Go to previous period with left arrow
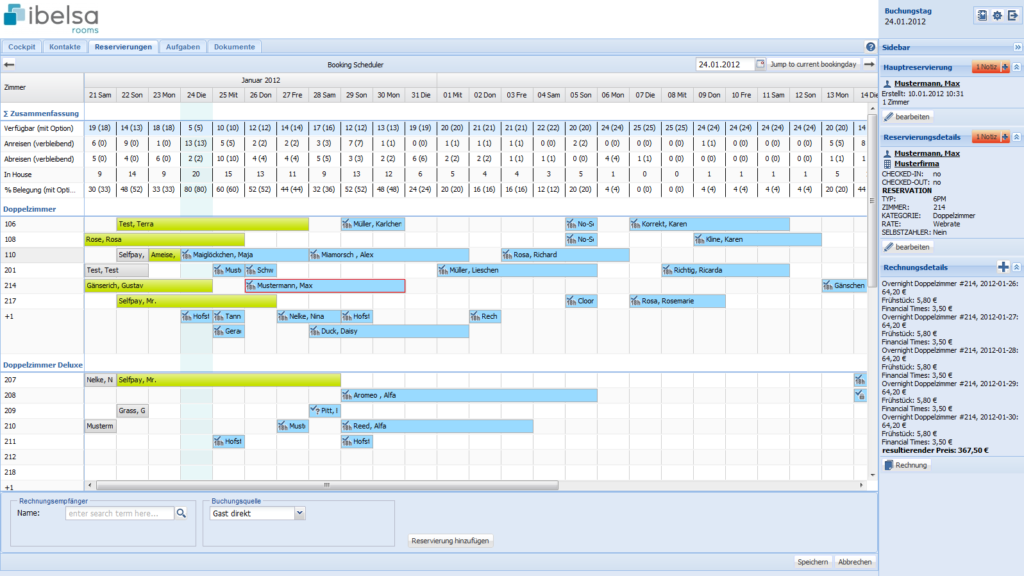This screenshot has height=576, width=1024. coord(10,64)
